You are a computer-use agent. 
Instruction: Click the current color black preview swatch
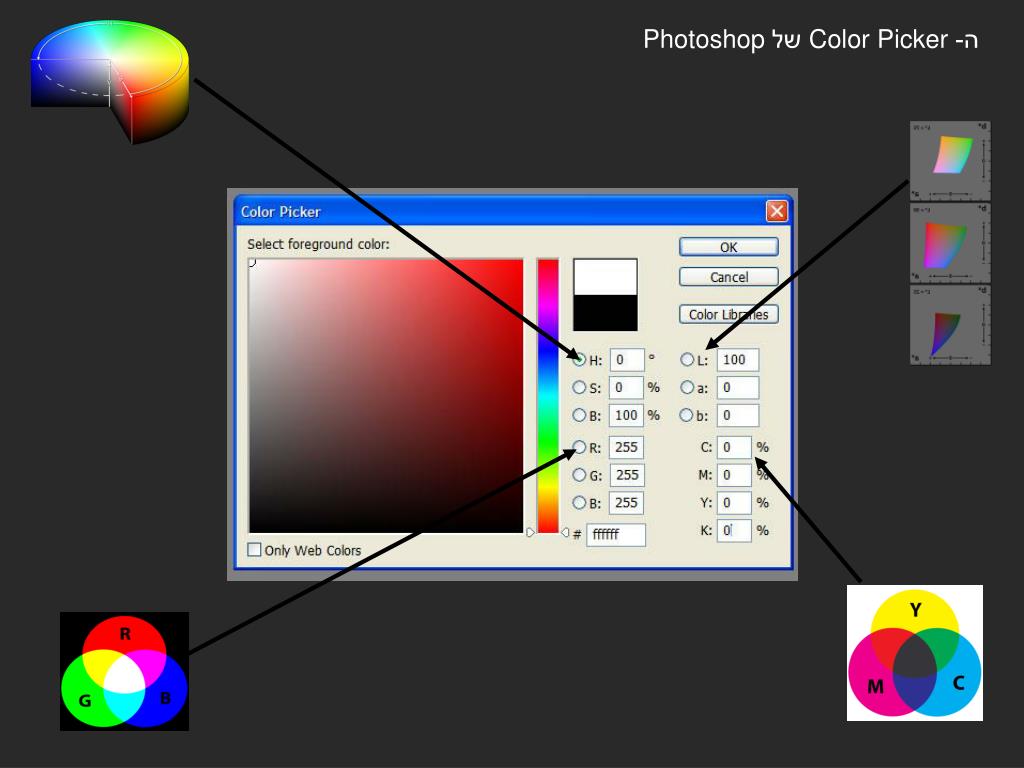click(605, 313)
